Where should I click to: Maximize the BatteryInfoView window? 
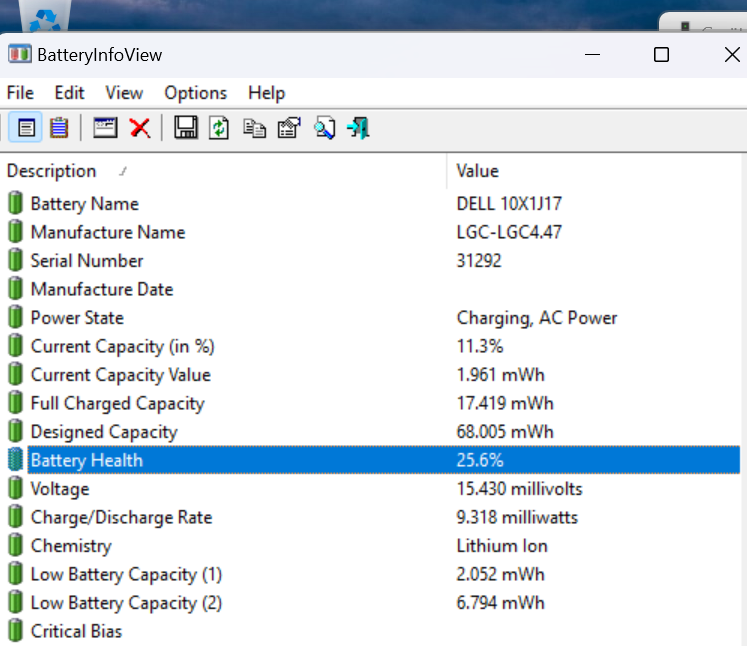tap(661, 54)
